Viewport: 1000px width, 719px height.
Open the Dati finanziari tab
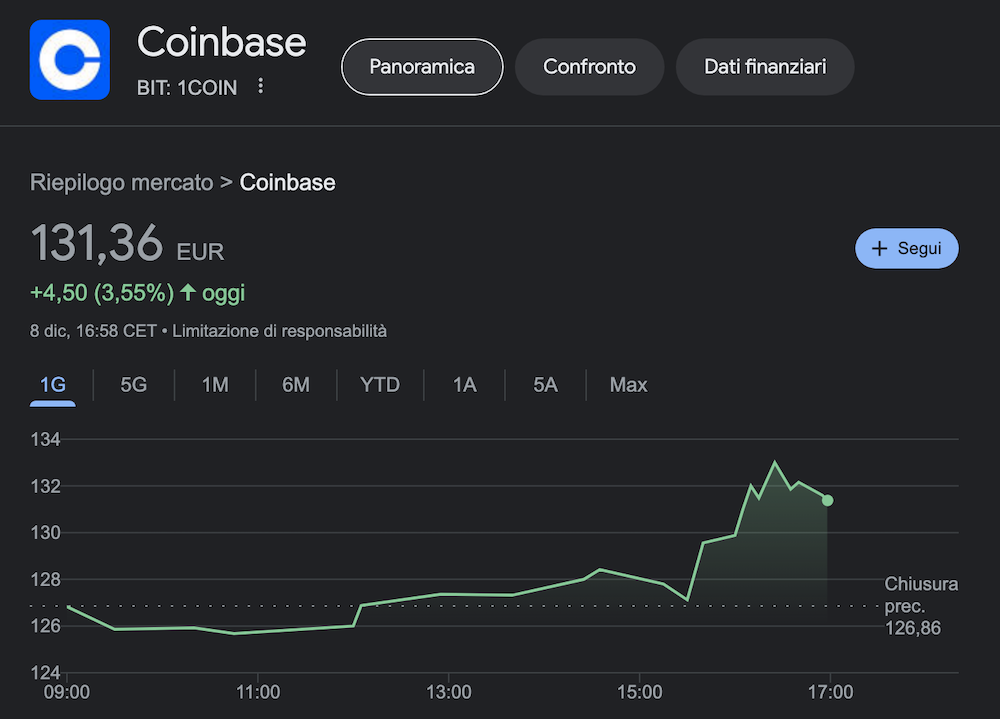pos(765,67)
